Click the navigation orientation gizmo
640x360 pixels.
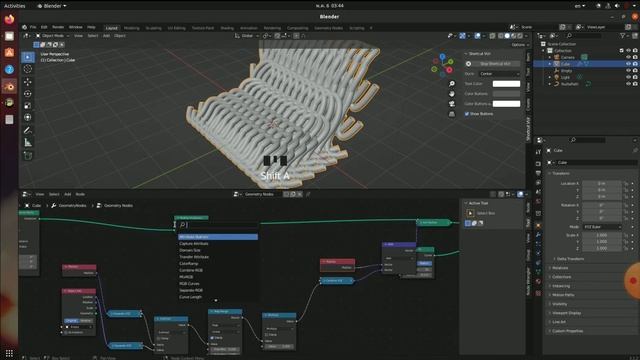coord(442,65)
